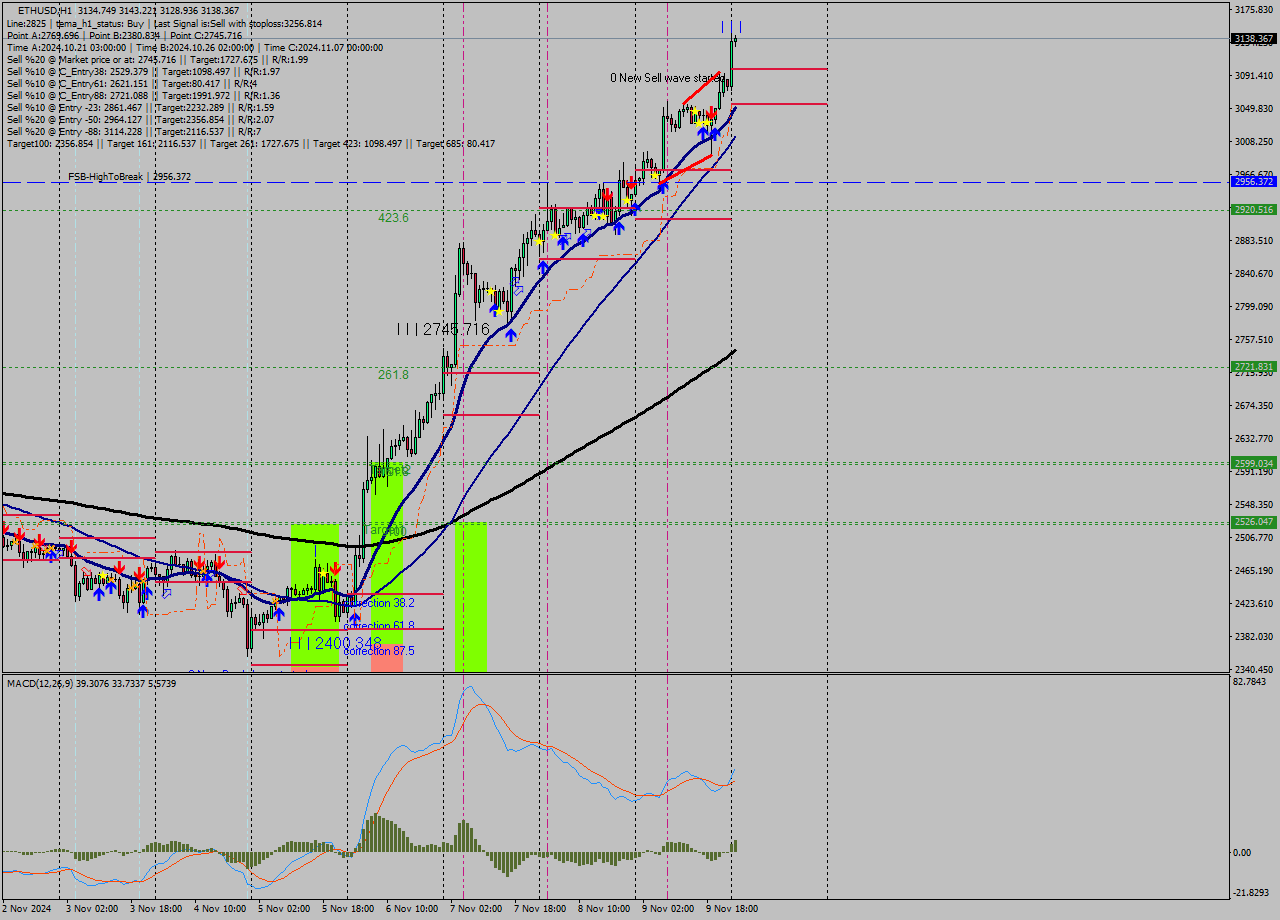Click the 2757.510 price axis value

pyautogui.click(x=1253, y=340)
